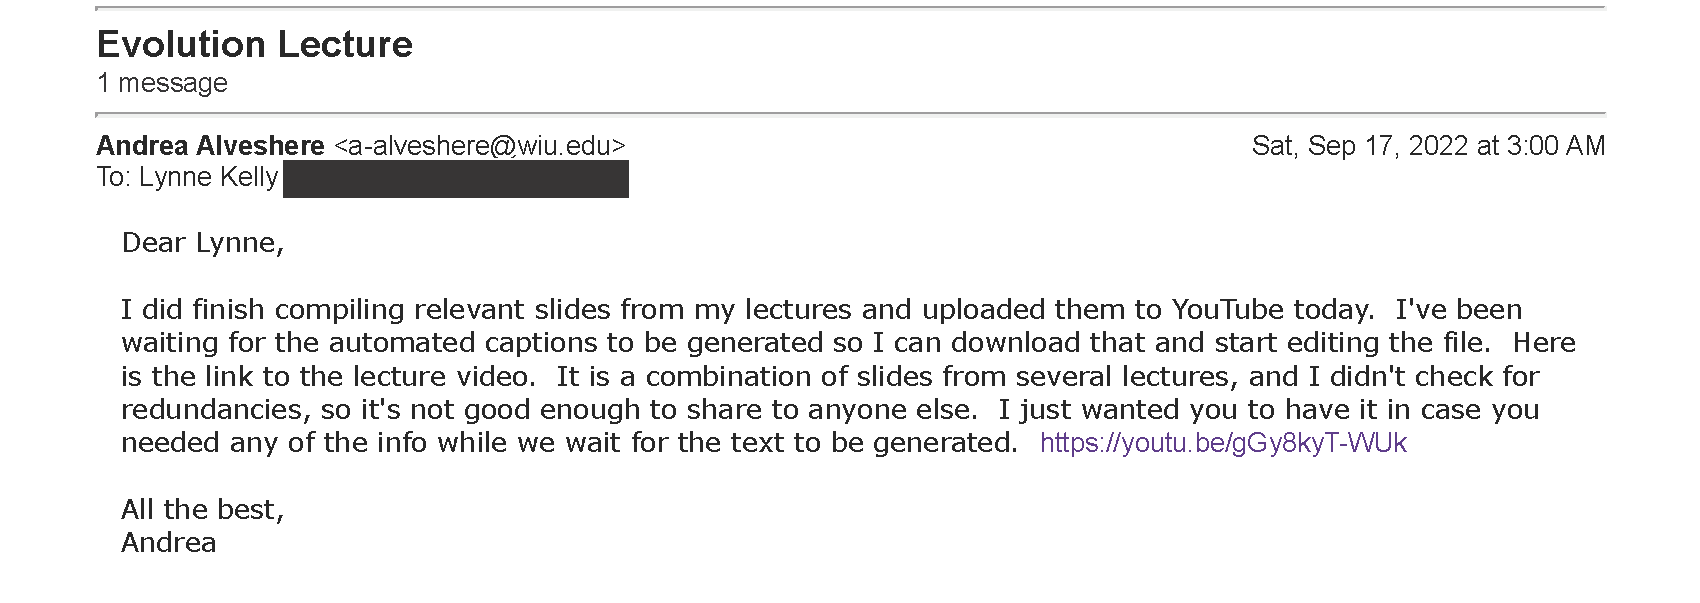Click the a-alveshere@wiu.edu email address
Screen dimensions: 1700x603
tap(480, 146)
